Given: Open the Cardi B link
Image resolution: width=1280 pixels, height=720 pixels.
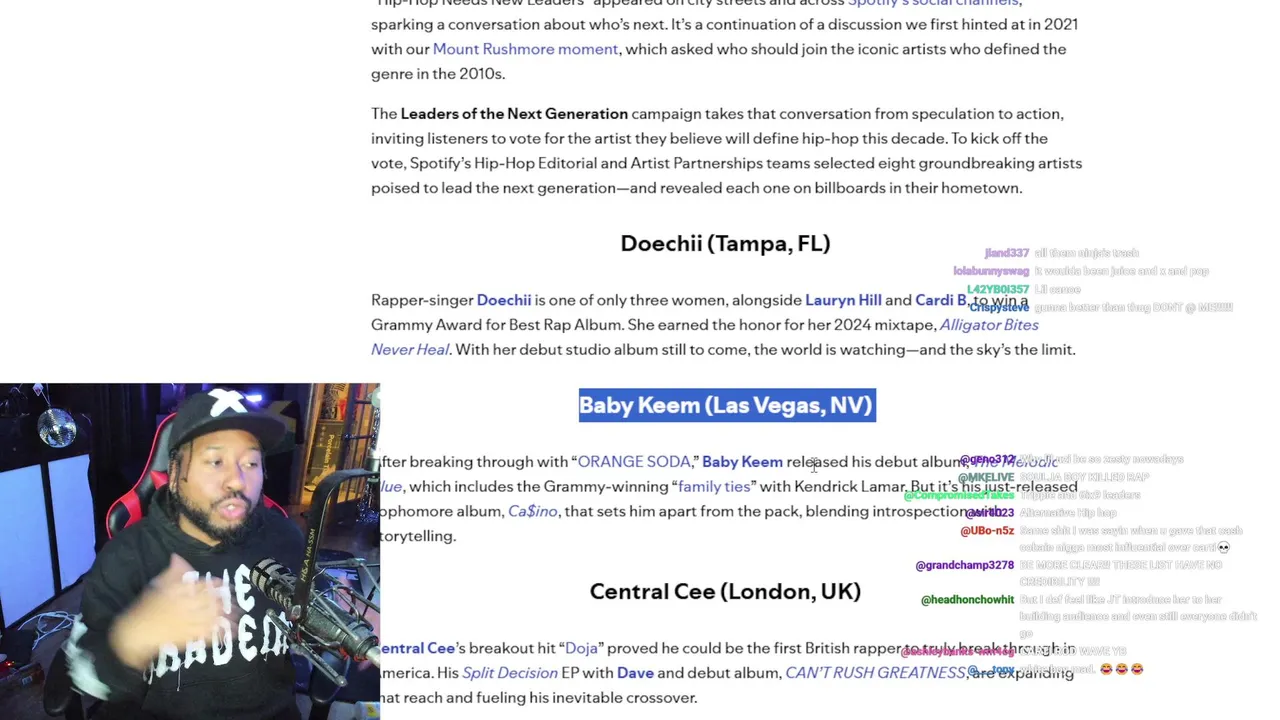Looking at the screenshot, I should tap(940, 300).
